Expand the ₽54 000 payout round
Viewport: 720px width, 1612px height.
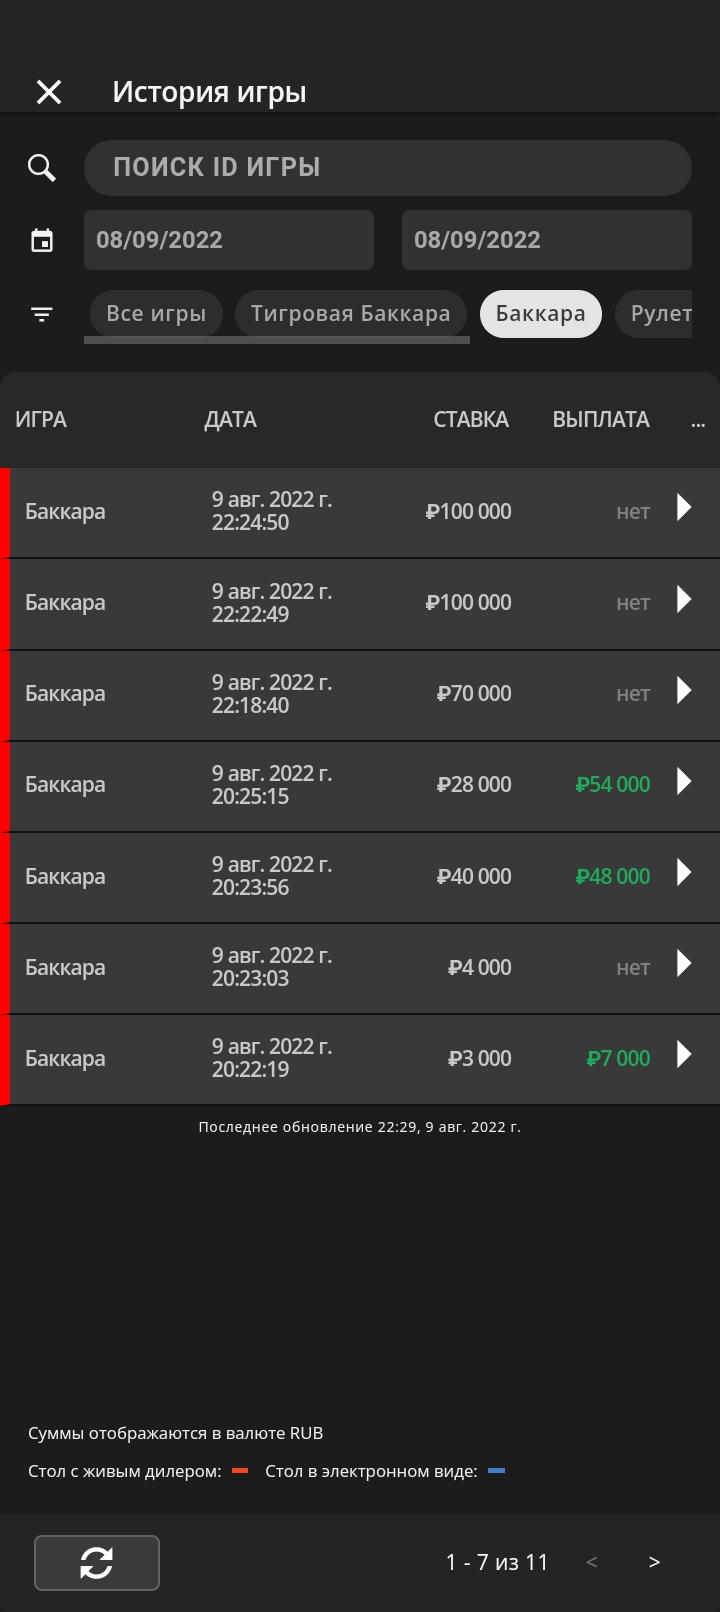684,781
